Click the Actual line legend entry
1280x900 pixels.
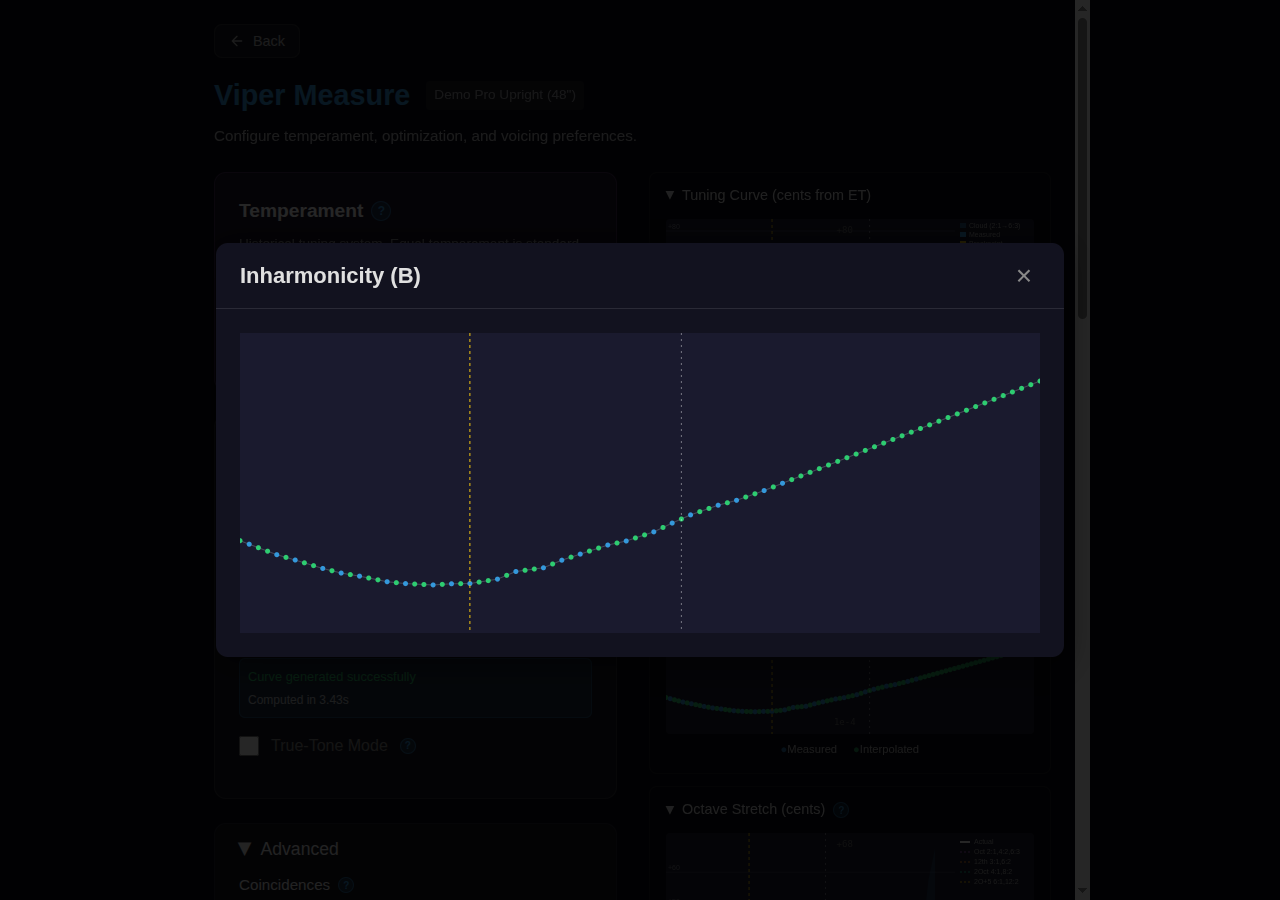click(x=985, y=842)
